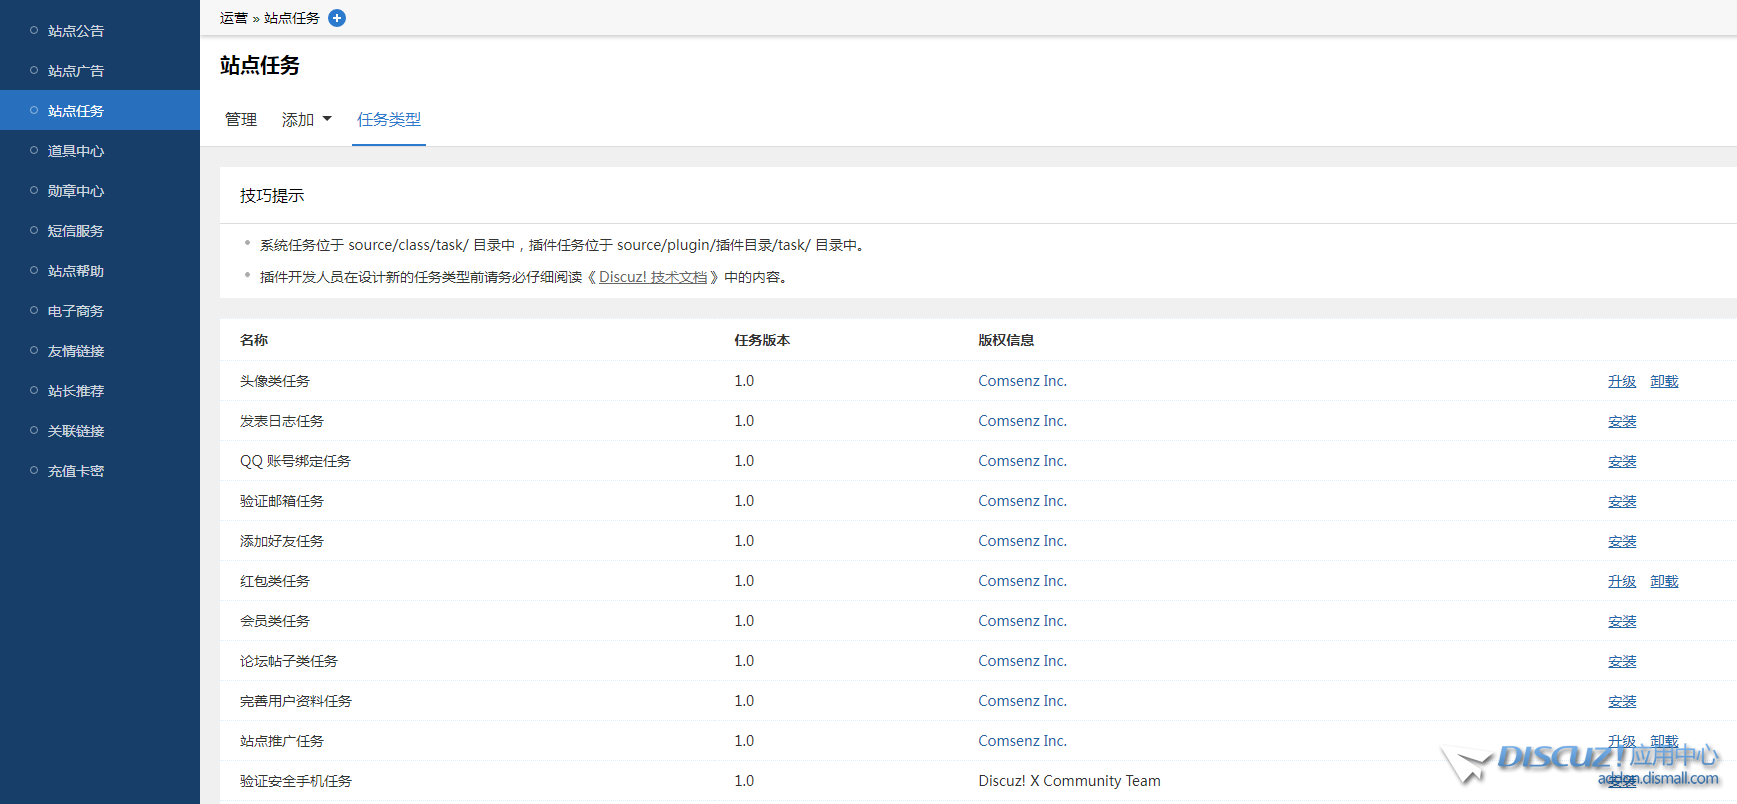Open 短信服务 sidebar item

point(76,231)
